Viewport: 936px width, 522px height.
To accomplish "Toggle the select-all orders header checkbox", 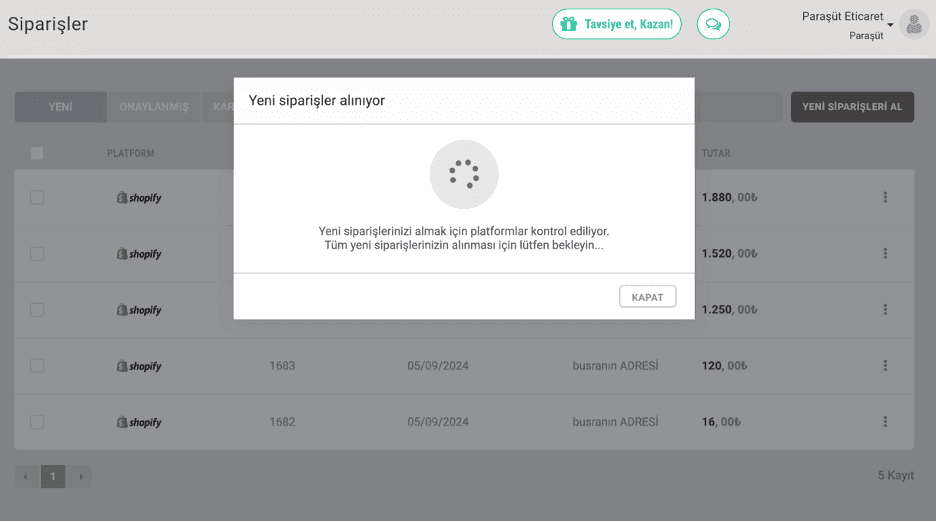I will point(37,153).
